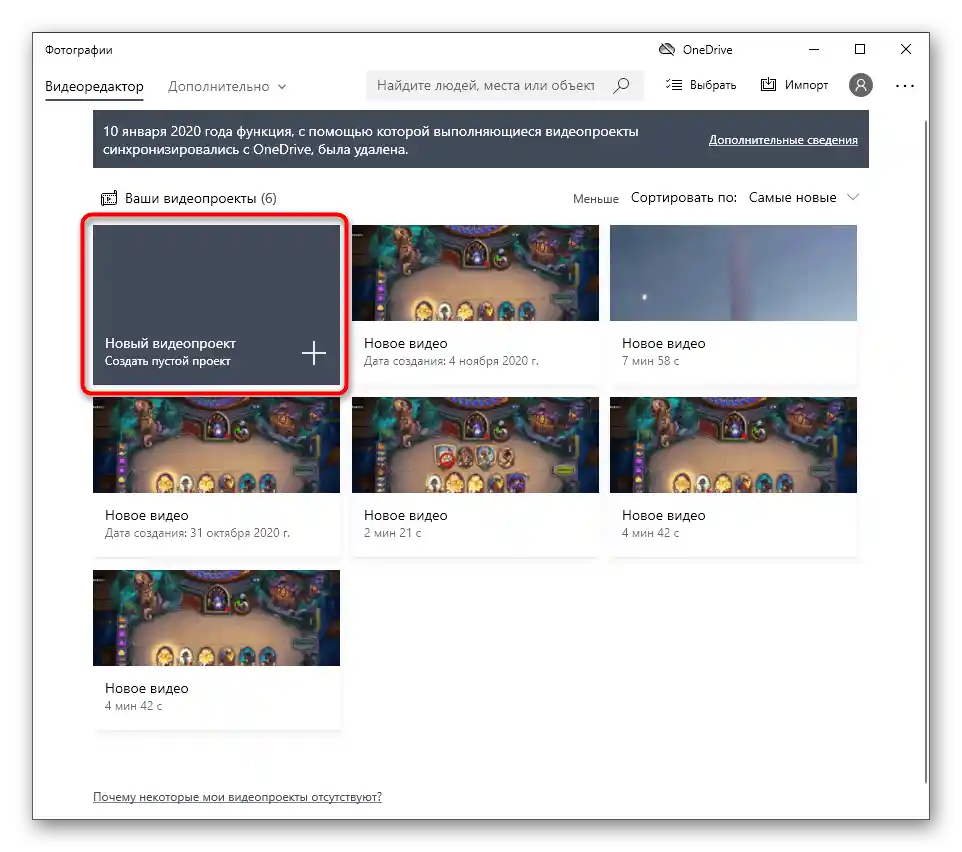The width and height of the screenshot is (962, 852).
Task: Click the plus icon on New video project
Action: coord(314,353)
